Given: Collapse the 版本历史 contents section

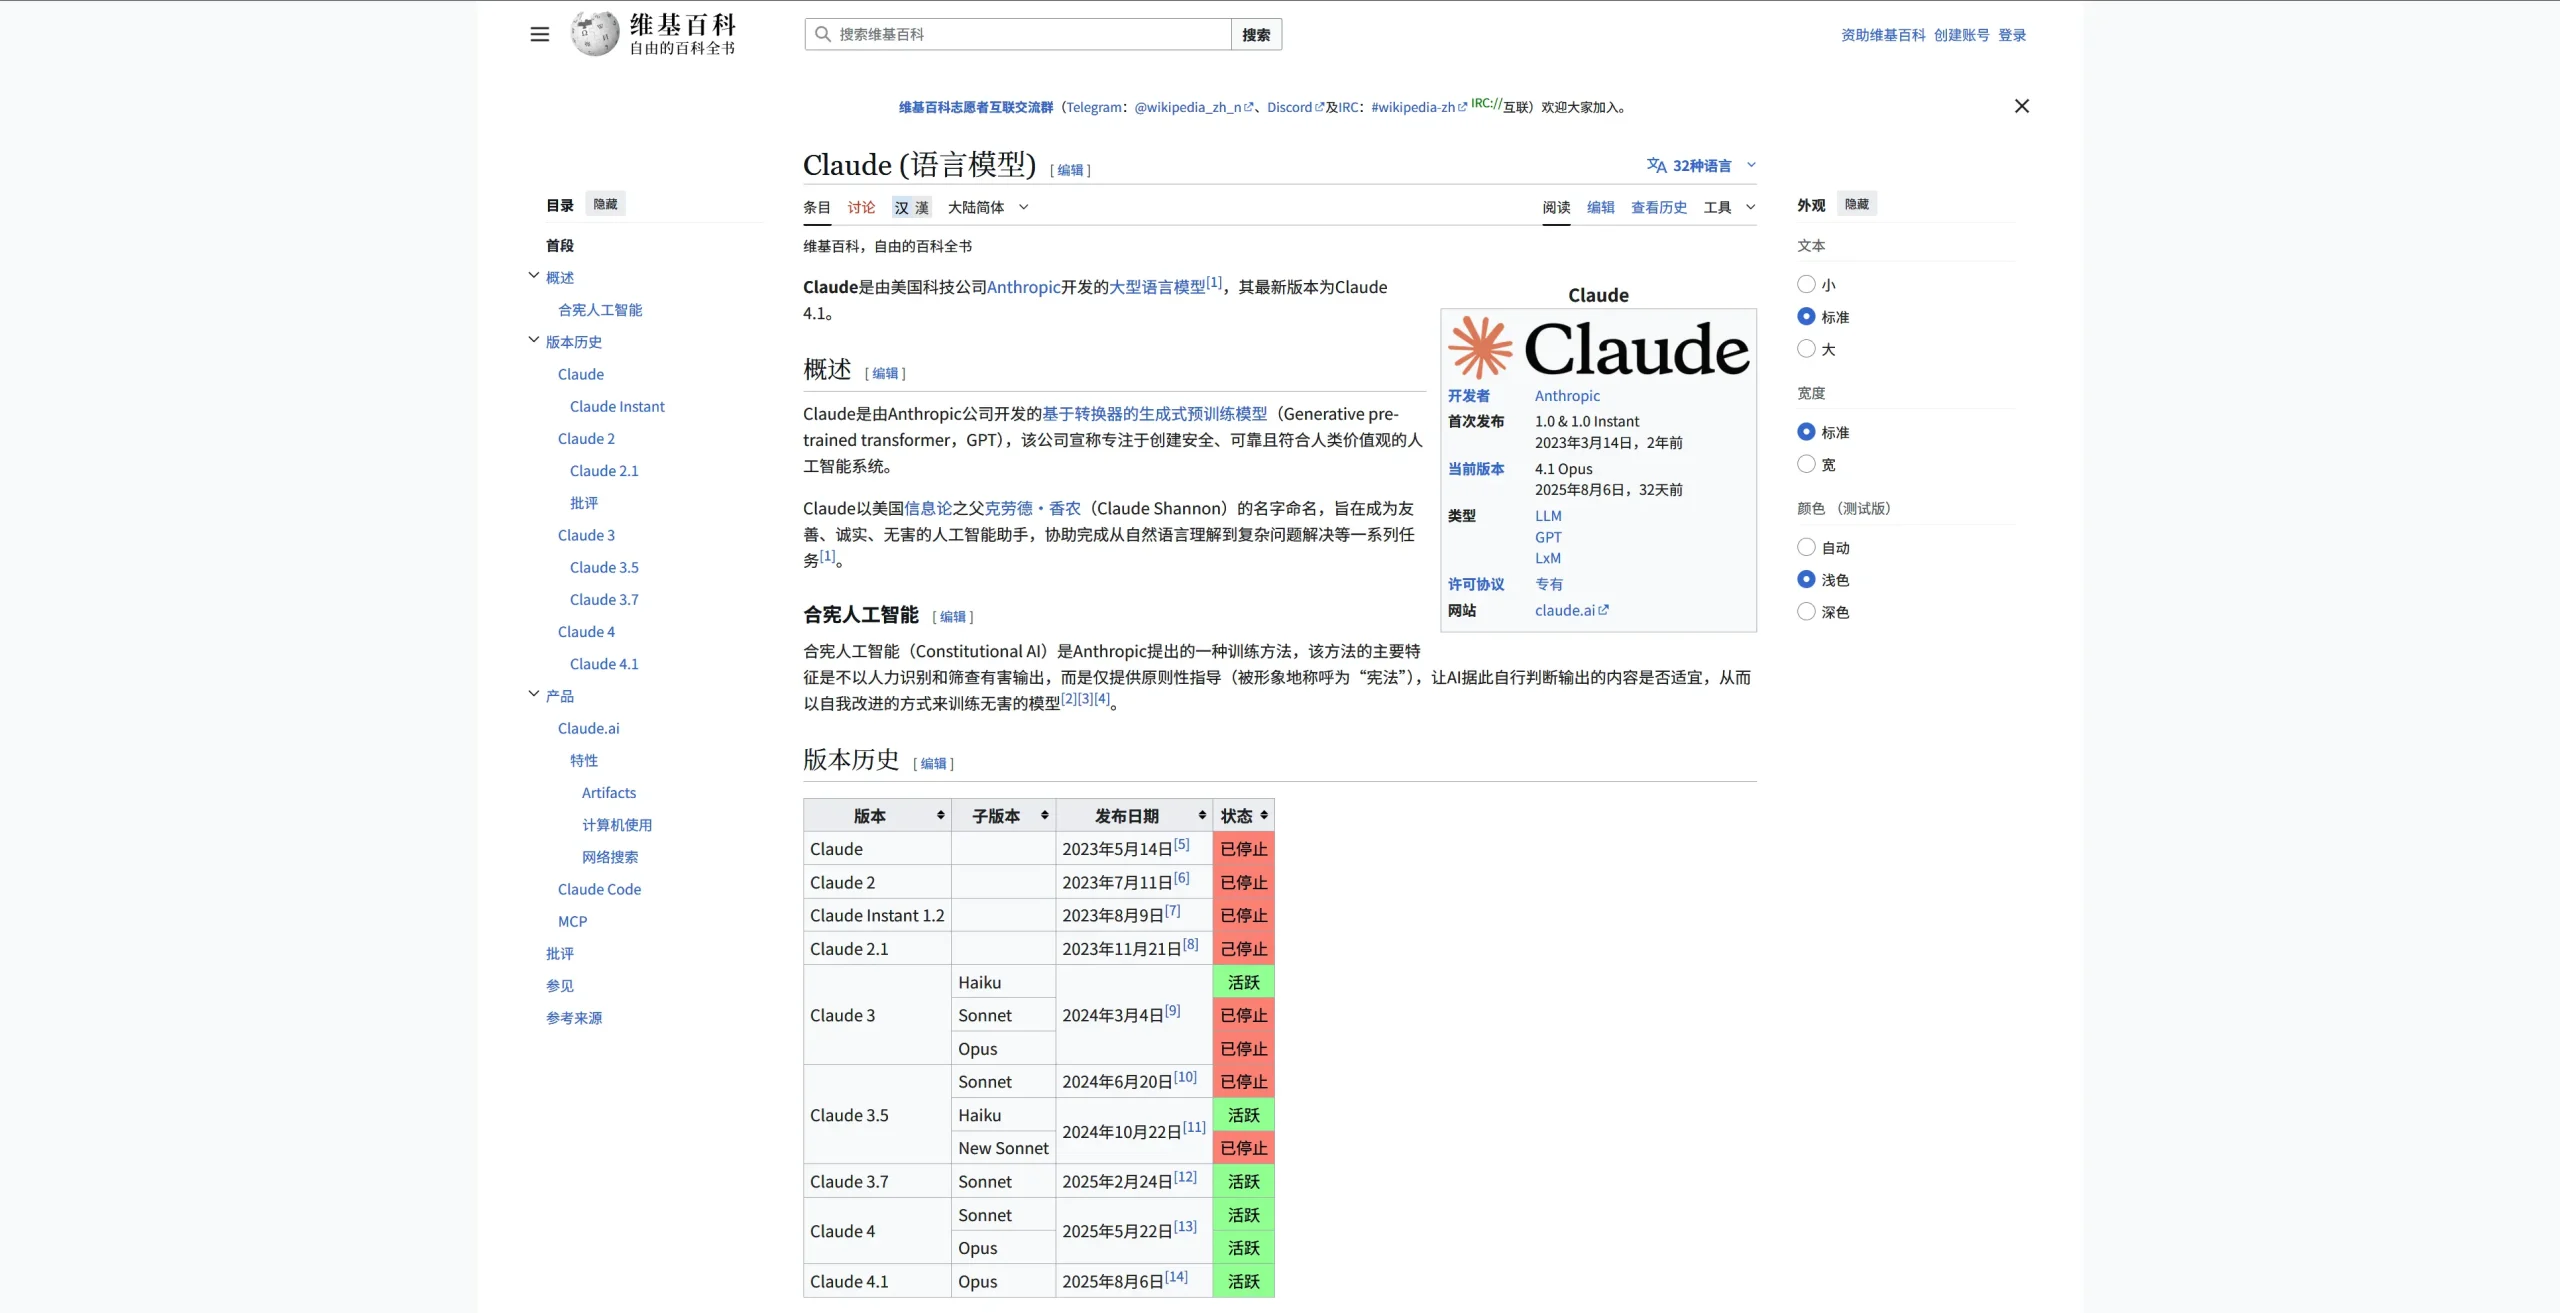Looking at the screenshot, I should pos(534,341).
